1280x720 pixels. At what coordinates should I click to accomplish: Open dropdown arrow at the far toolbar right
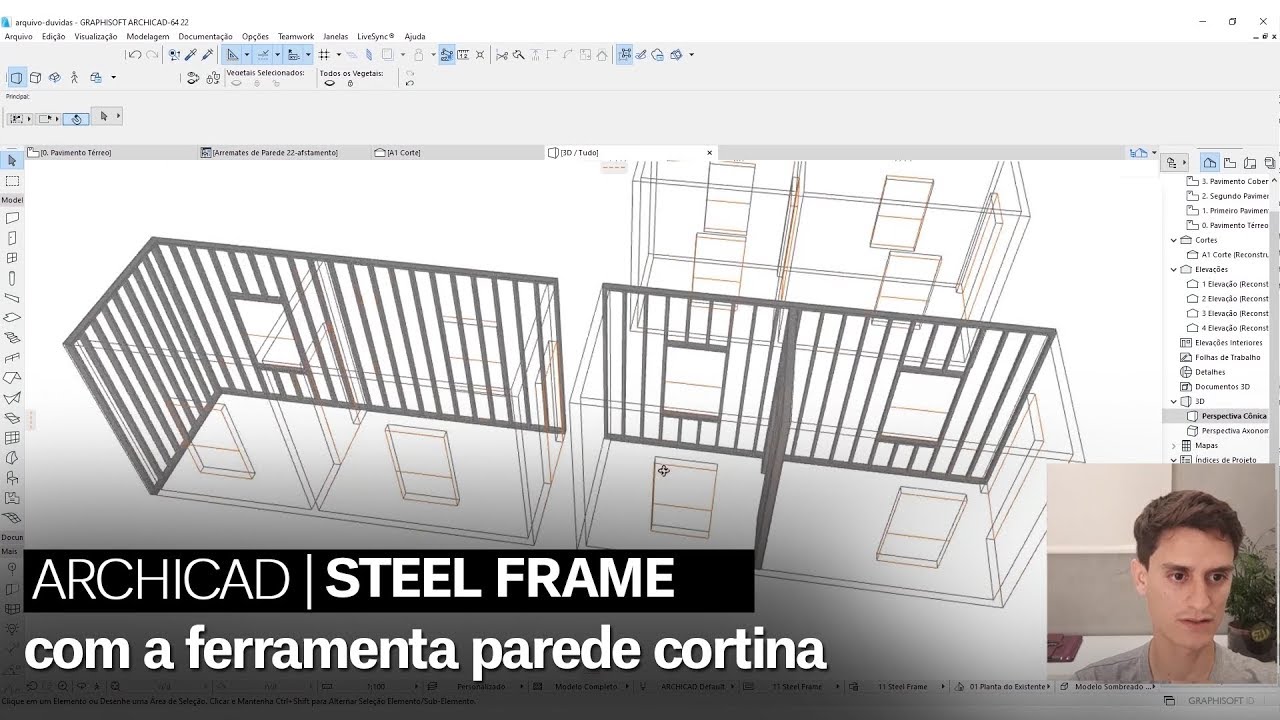point(691,55)
